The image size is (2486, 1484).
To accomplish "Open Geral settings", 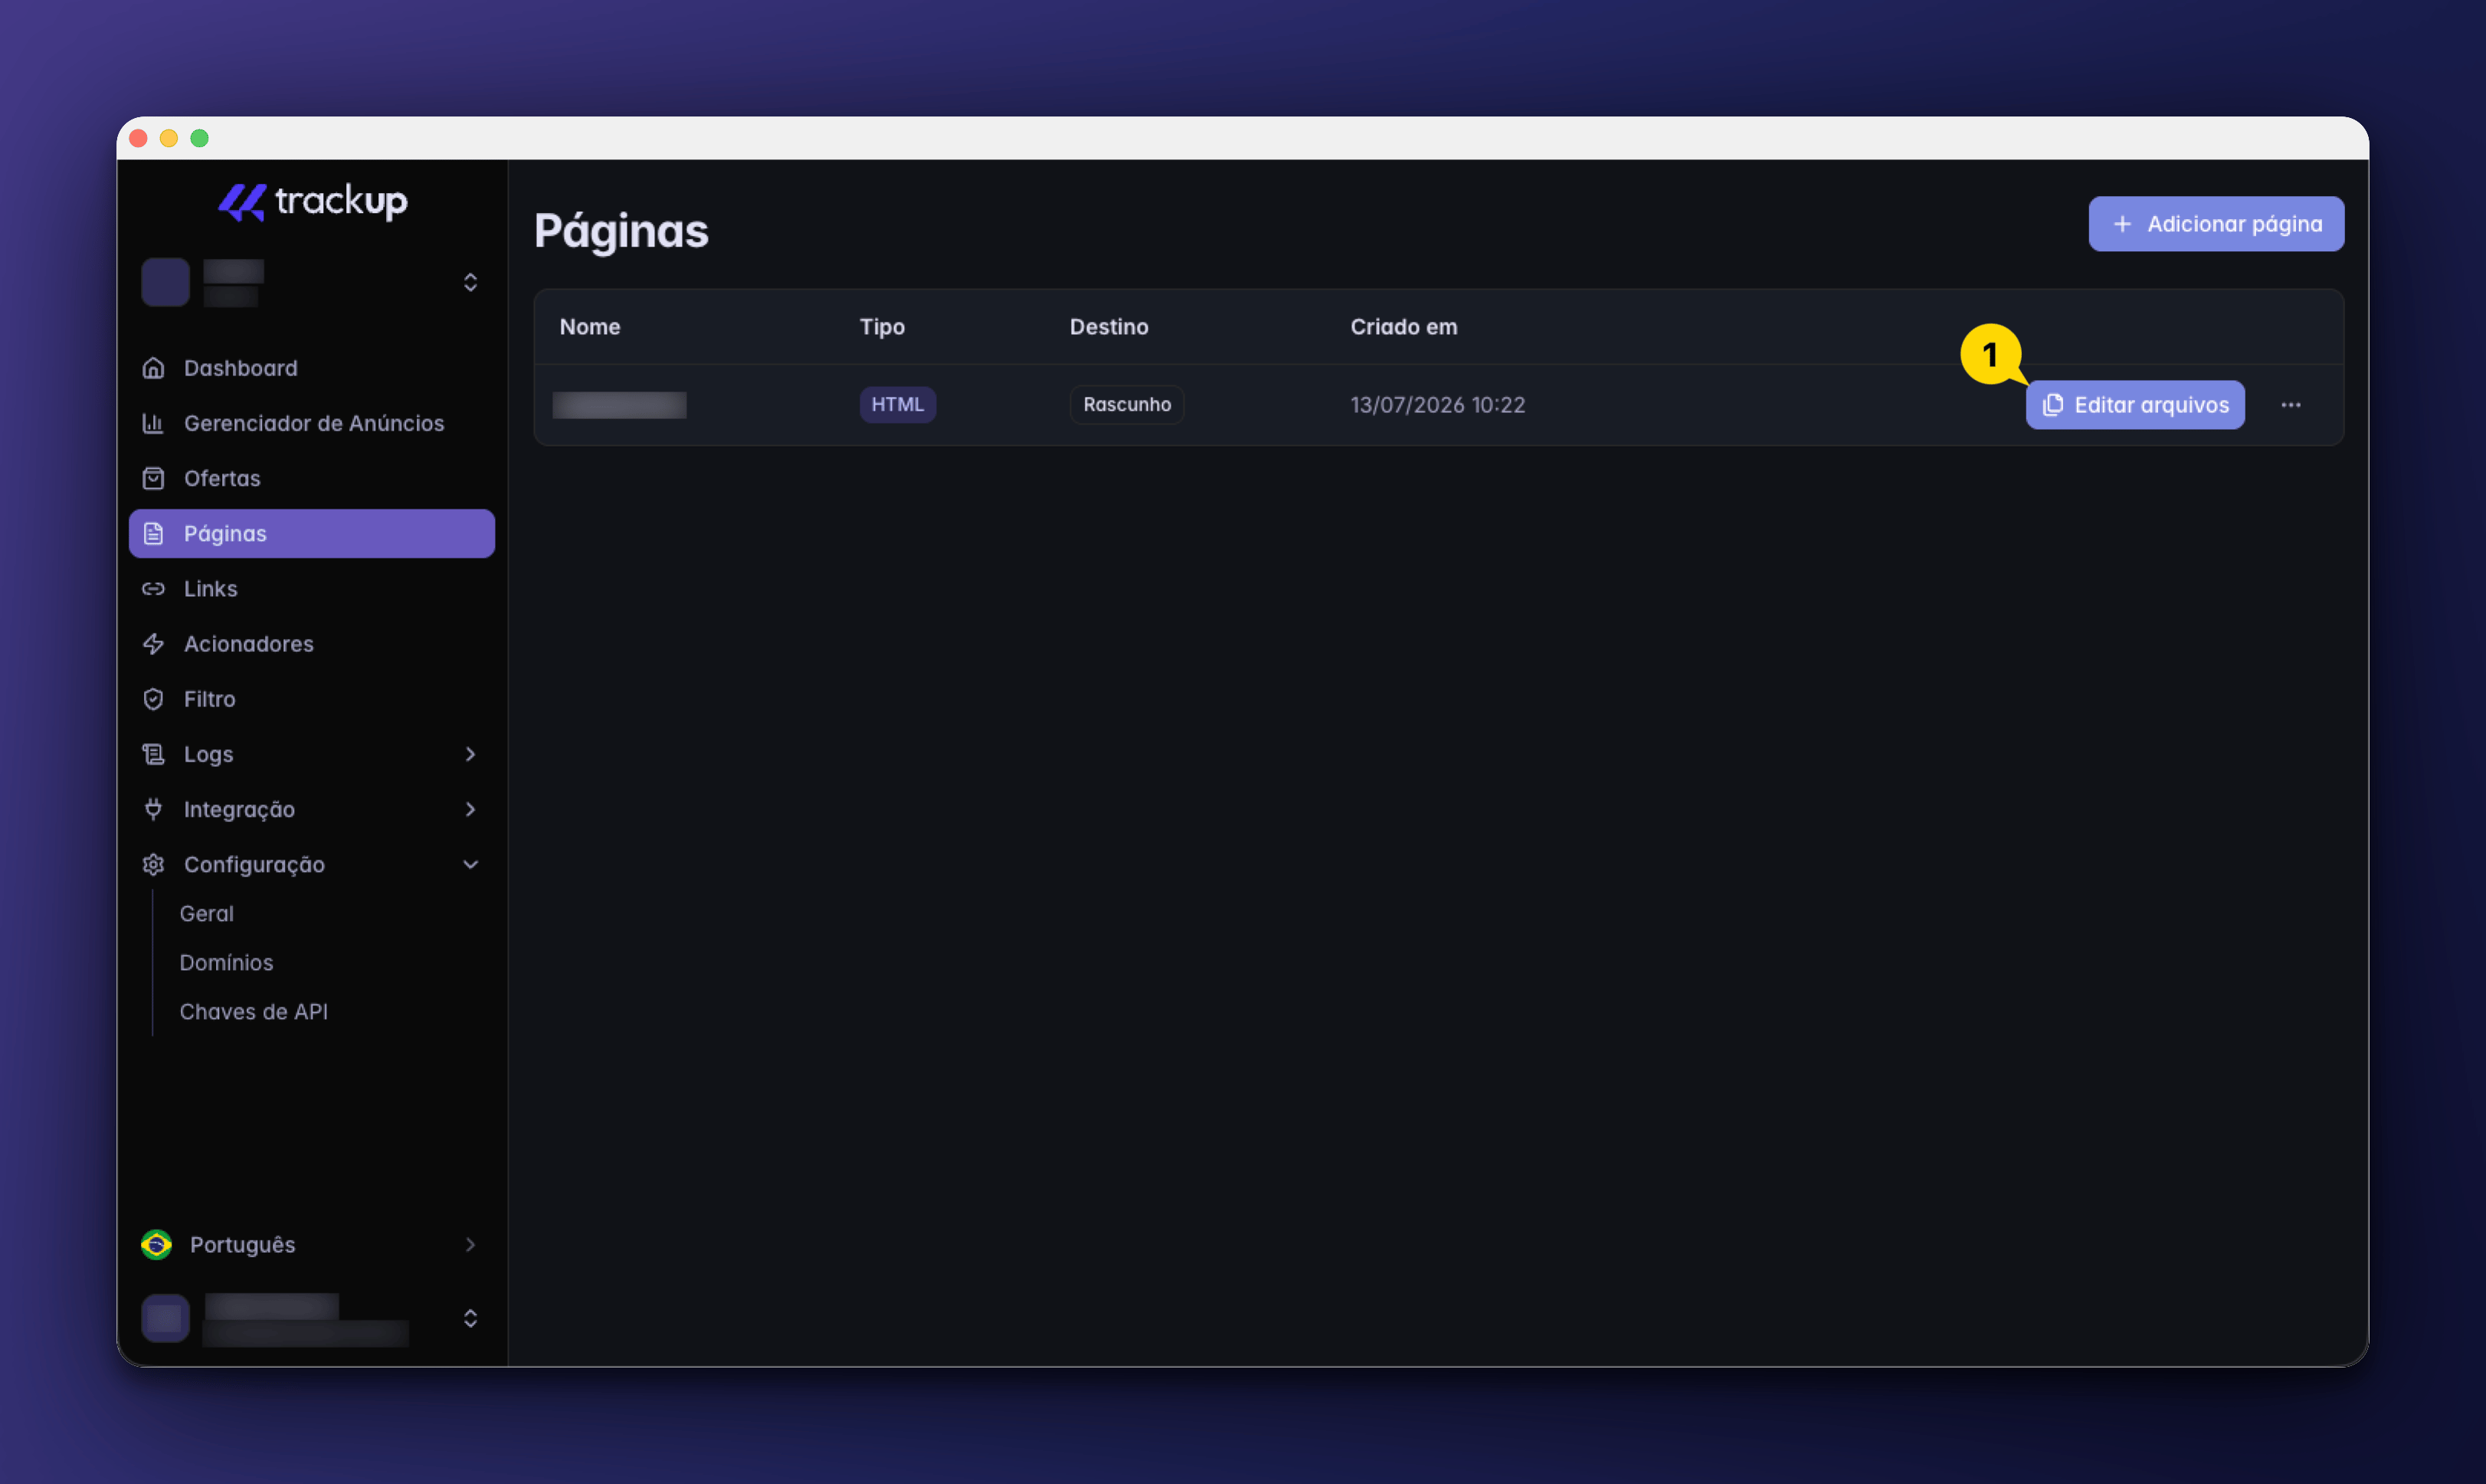I will pyautogui.click(x=207, y=913).
